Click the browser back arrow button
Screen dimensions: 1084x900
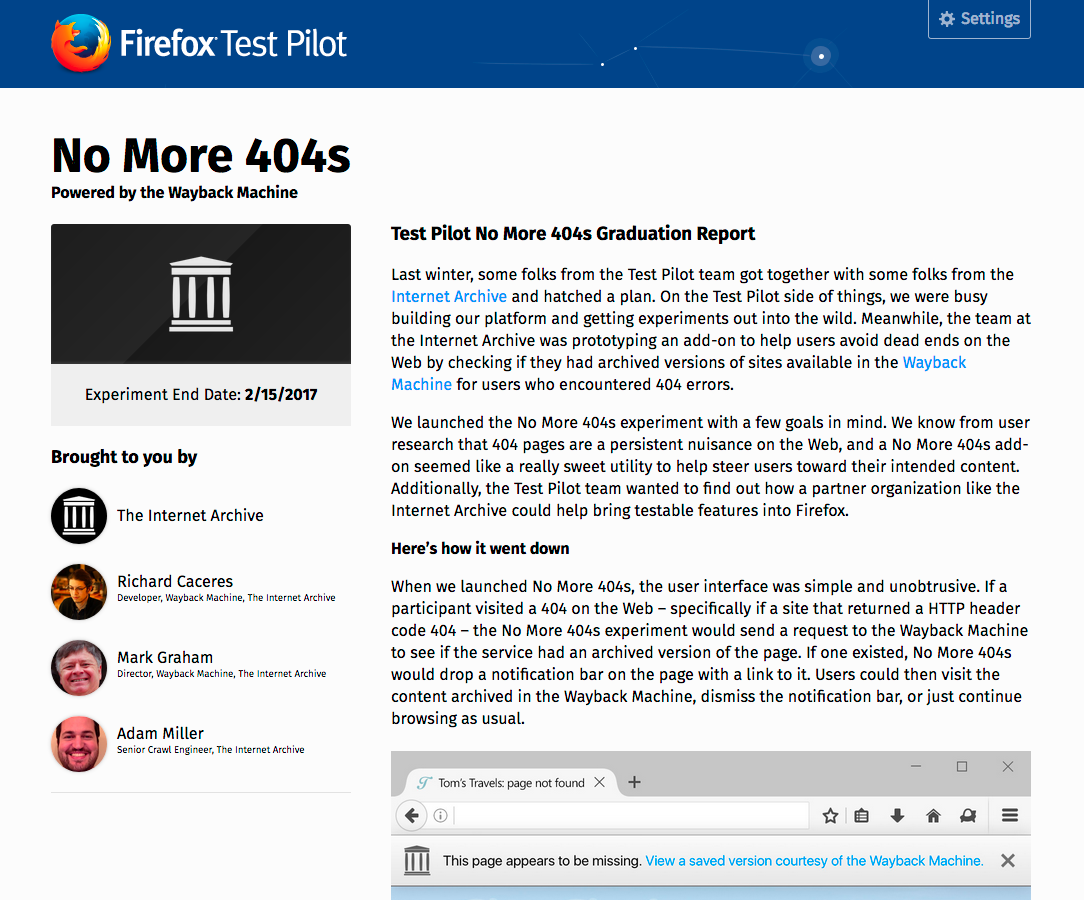pyautogui.click(x=411, y=816)
